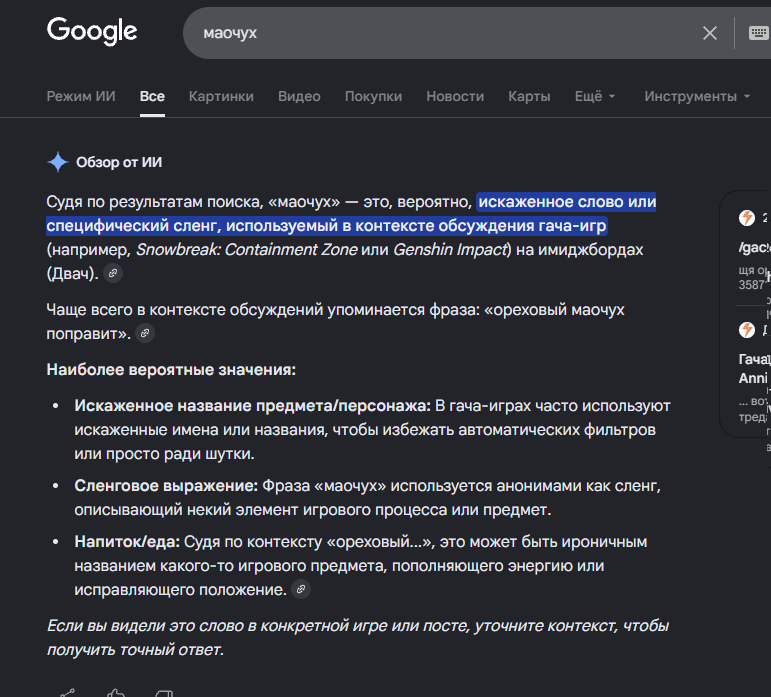Click the lightning source icon above Гача Anni
Viewport: 771px width, 697px height.
[x=747, y=330]
